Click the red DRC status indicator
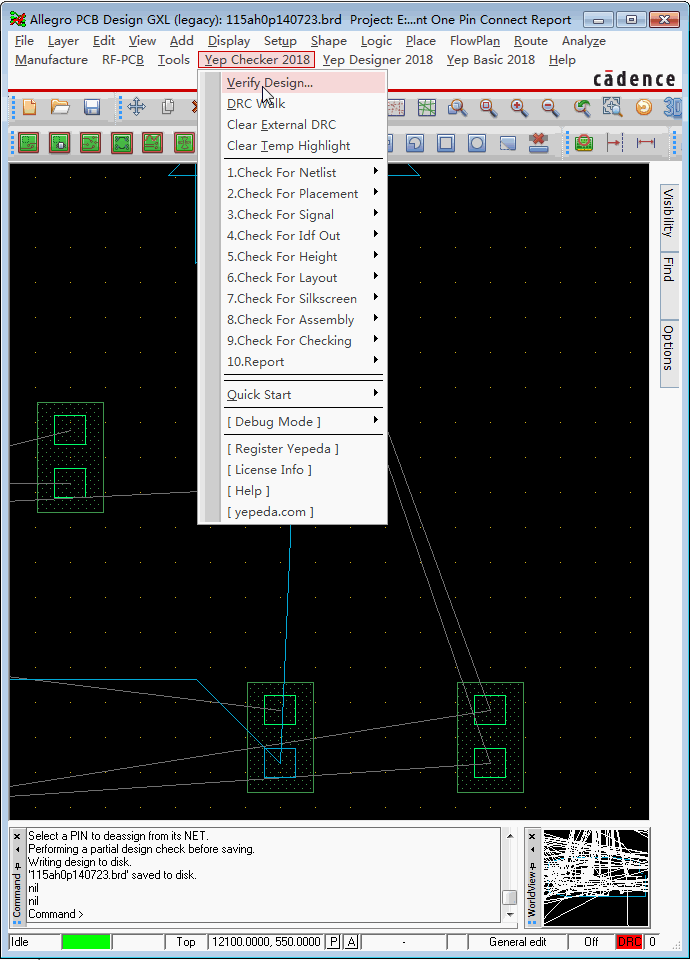Screen dimensions: 690x960 pyautogui.click(x=629, y=942)
